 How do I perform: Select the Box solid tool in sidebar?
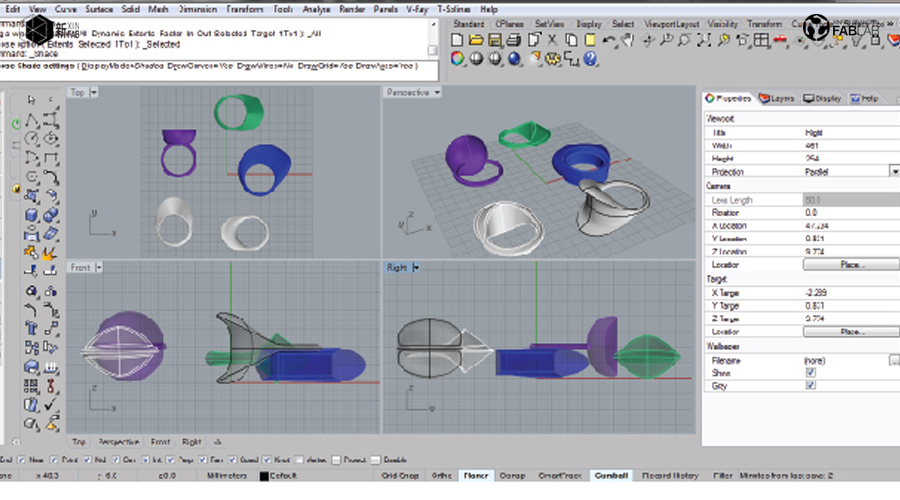(31, 214)
